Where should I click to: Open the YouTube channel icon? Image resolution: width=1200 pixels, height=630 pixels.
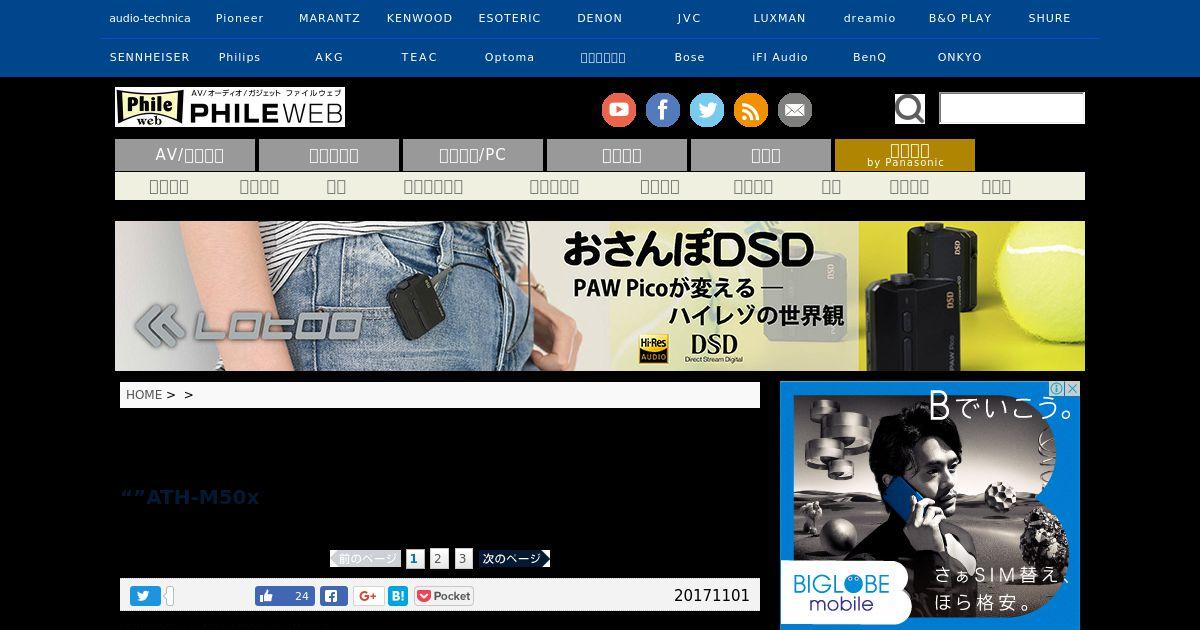click(x=619, y=110)
